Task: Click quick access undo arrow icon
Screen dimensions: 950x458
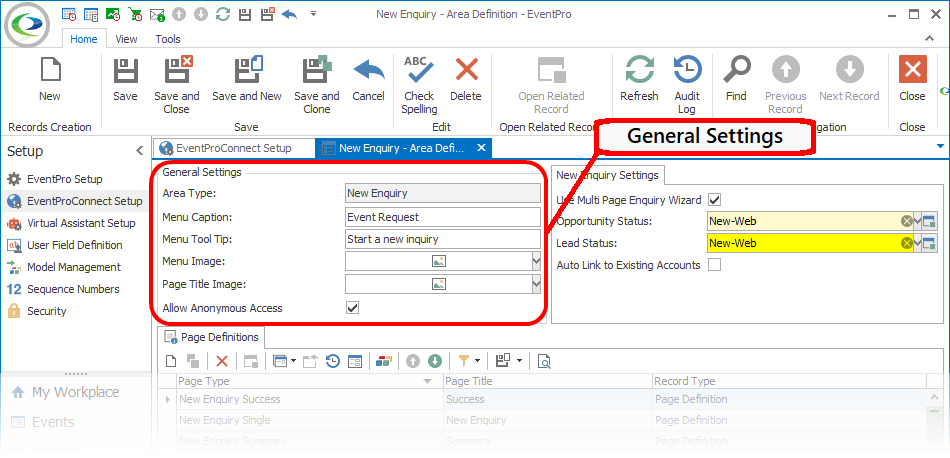Action: pos(289,14)
